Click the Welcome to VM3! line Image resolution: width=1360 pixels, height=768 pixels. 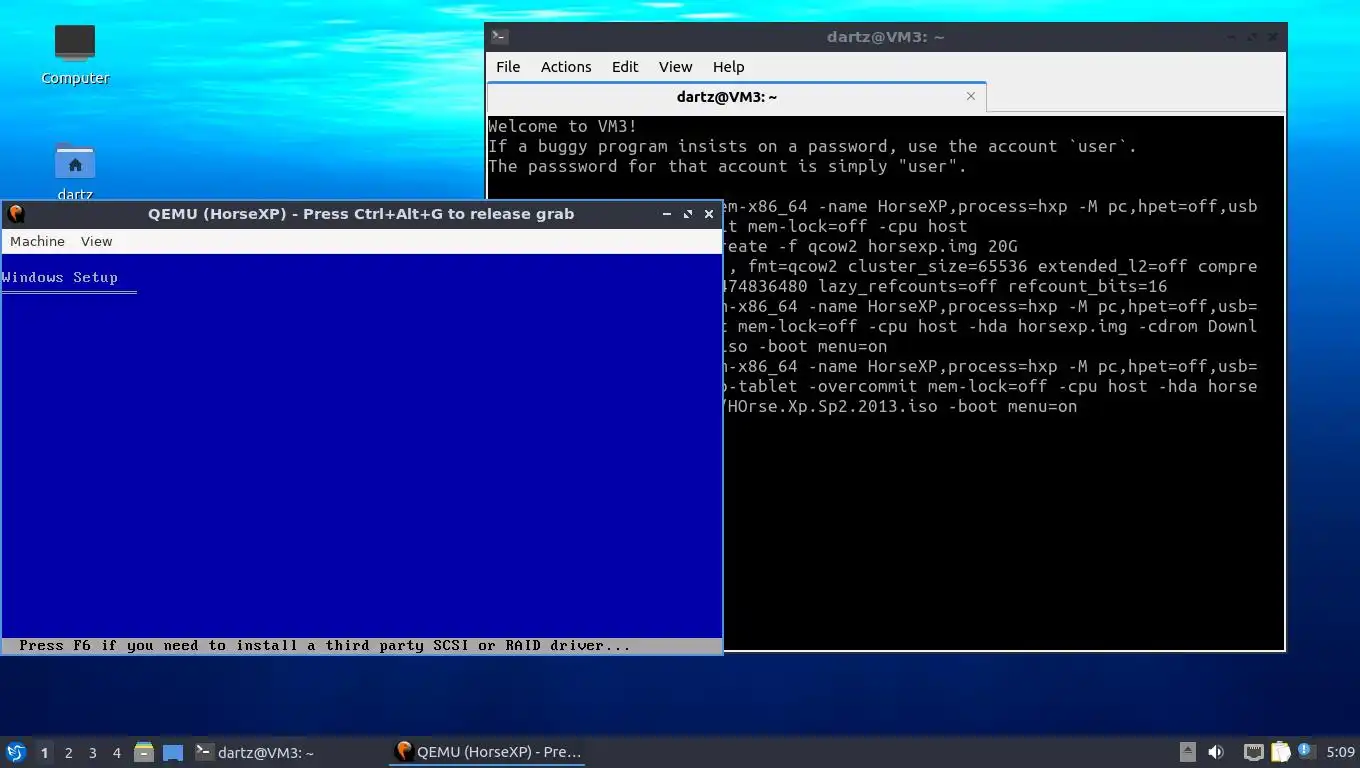pos(562,126)
